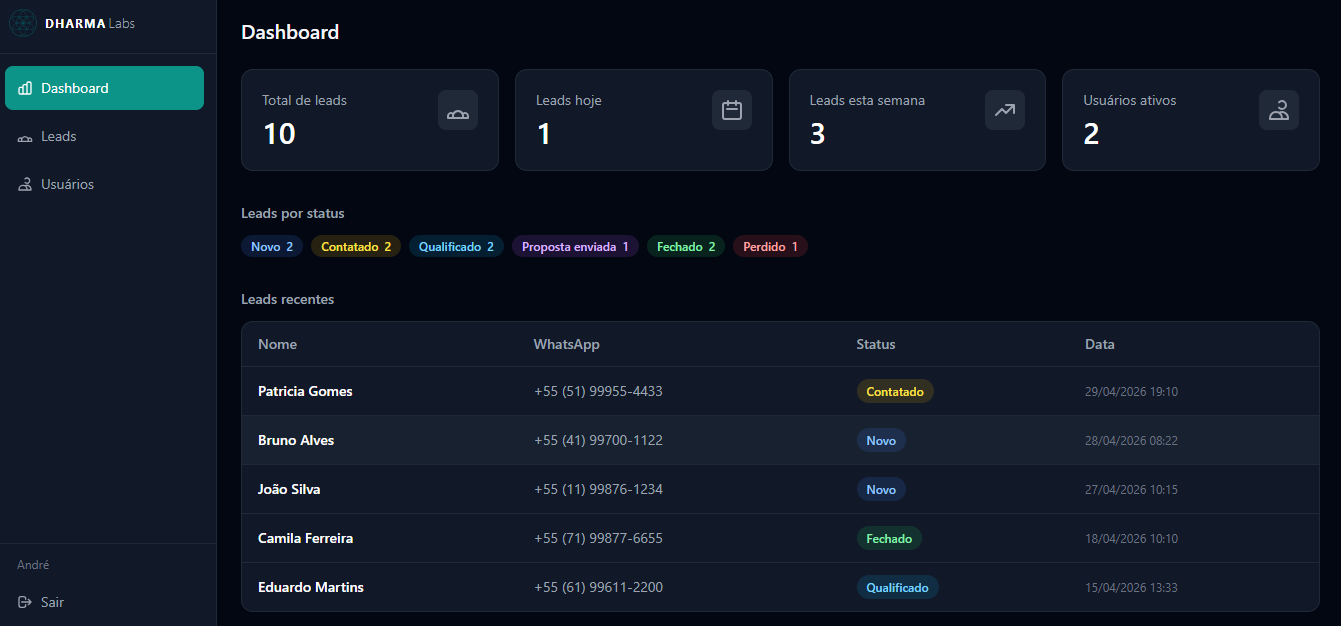
Task: Click Novo badge in João Silva row
Action: (881, 489)
